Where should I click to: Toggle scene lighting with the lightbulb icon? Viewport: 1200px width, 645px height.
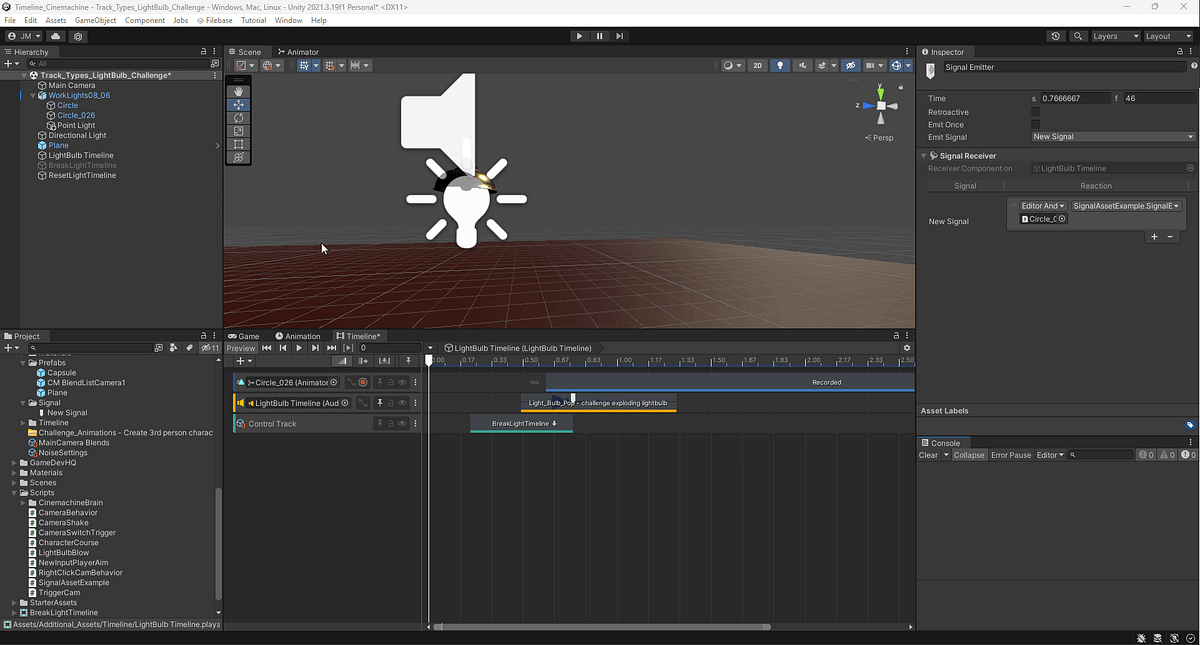click(781, 66)
